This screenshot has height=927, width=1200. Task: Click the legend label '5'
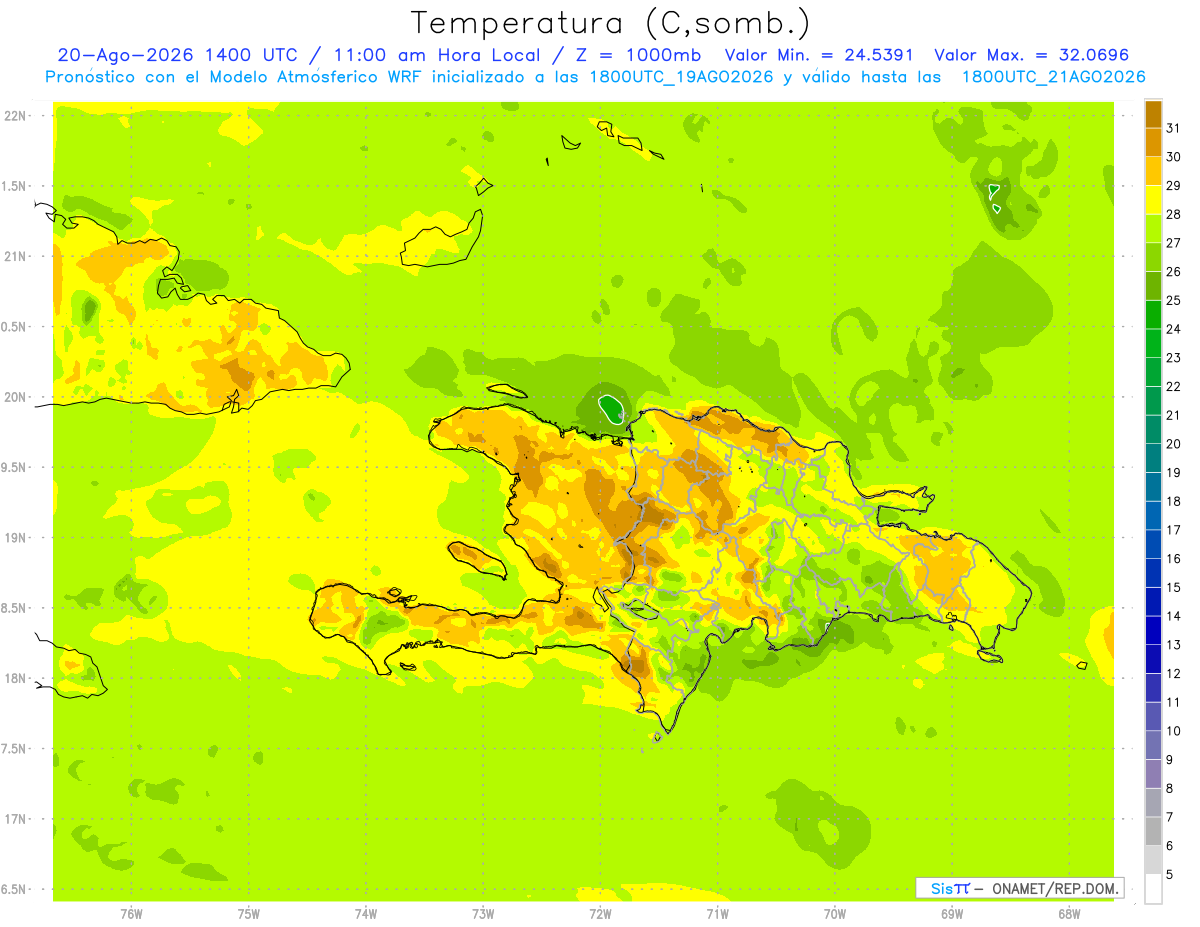click(x=1169, y=875)
